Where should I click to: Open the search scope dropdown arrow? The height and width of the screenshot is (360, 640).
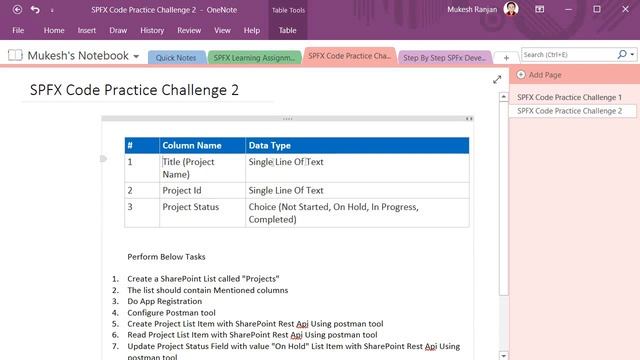click(x=632, y=55)
